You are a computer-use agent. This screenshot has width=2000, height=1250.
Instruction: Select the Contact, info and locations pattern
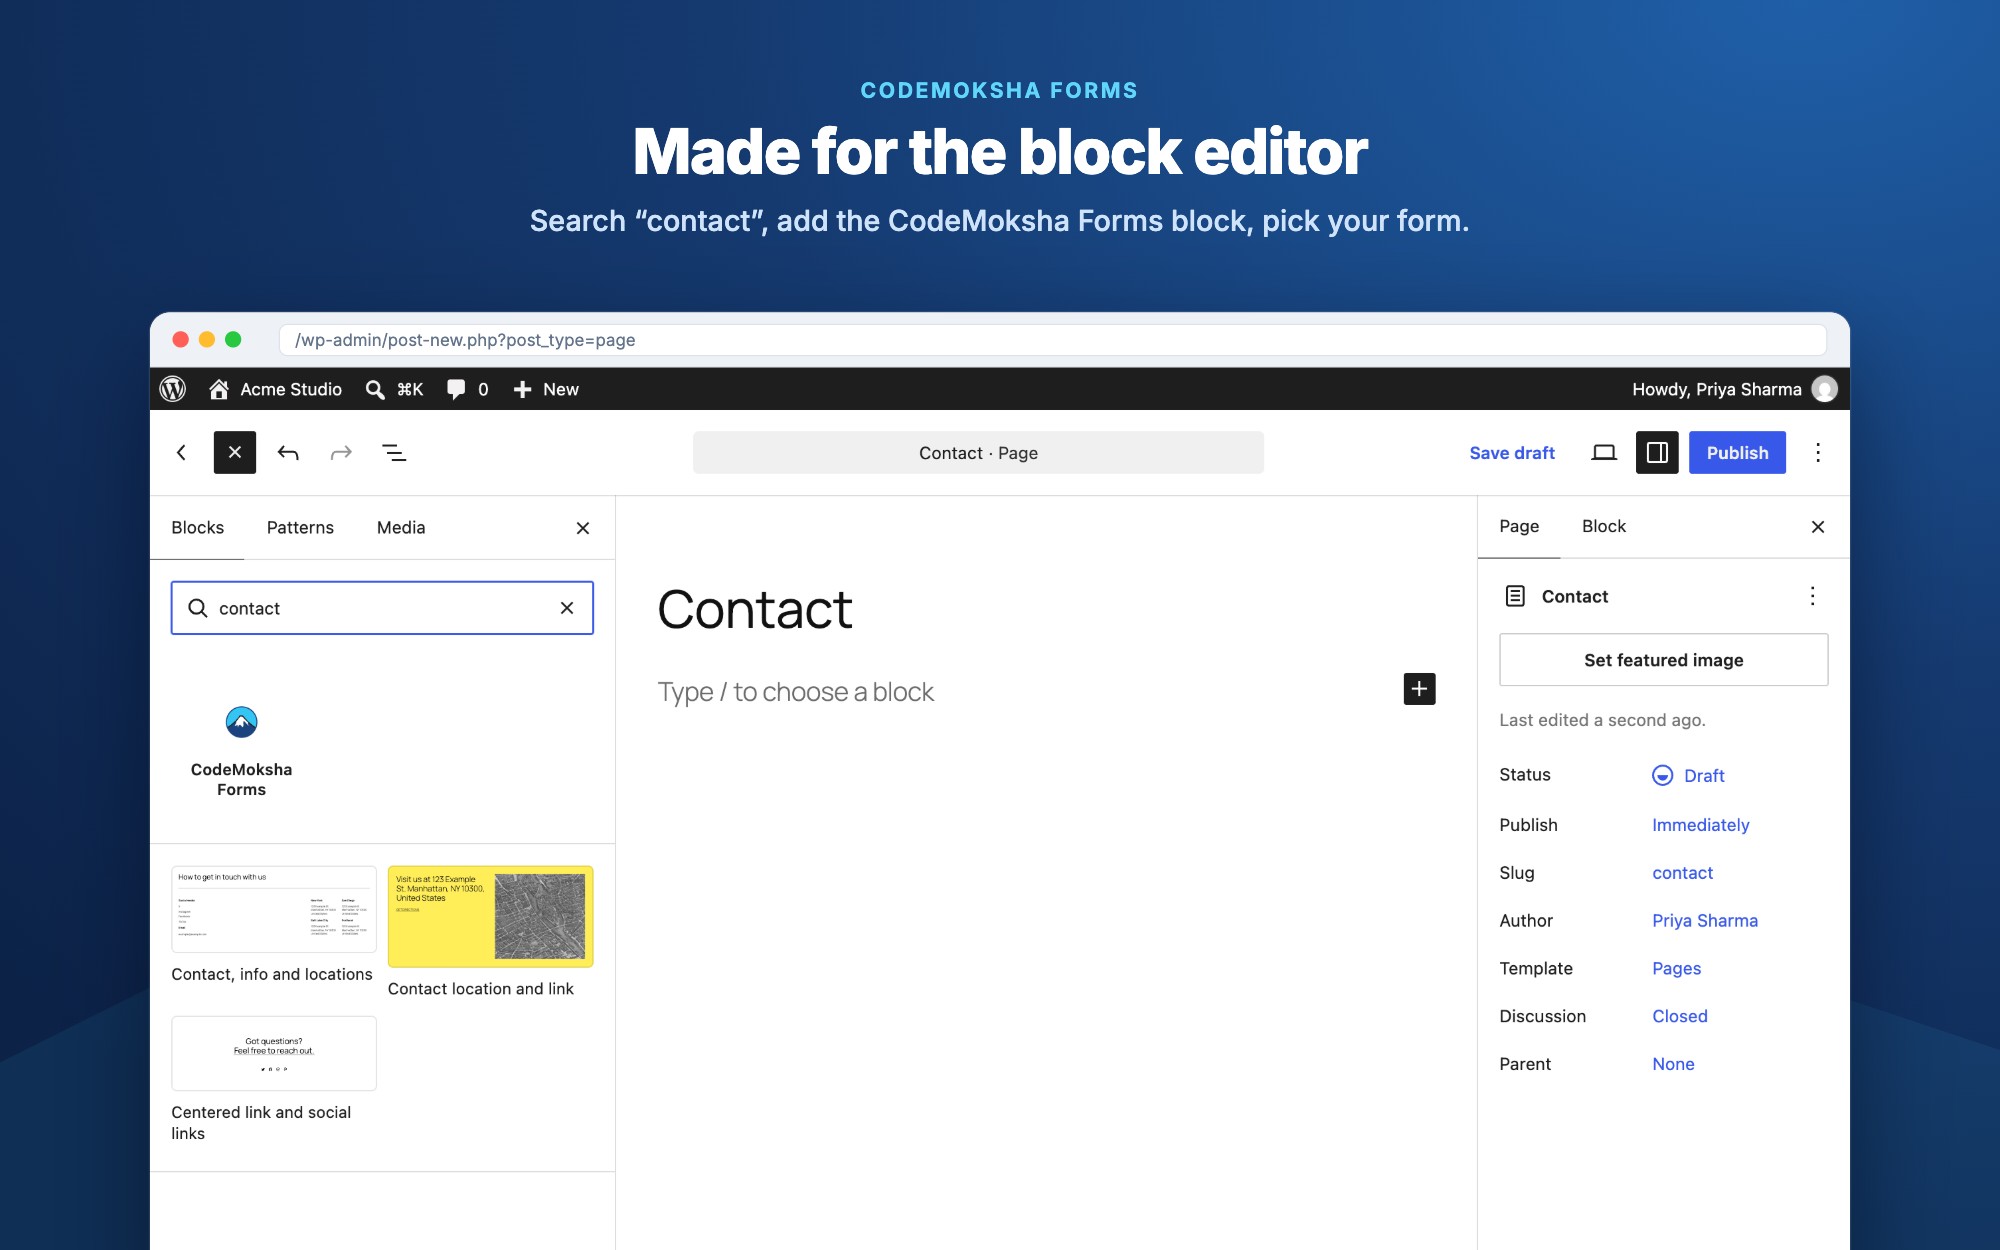pyautogui.click(x=273, y=925)
